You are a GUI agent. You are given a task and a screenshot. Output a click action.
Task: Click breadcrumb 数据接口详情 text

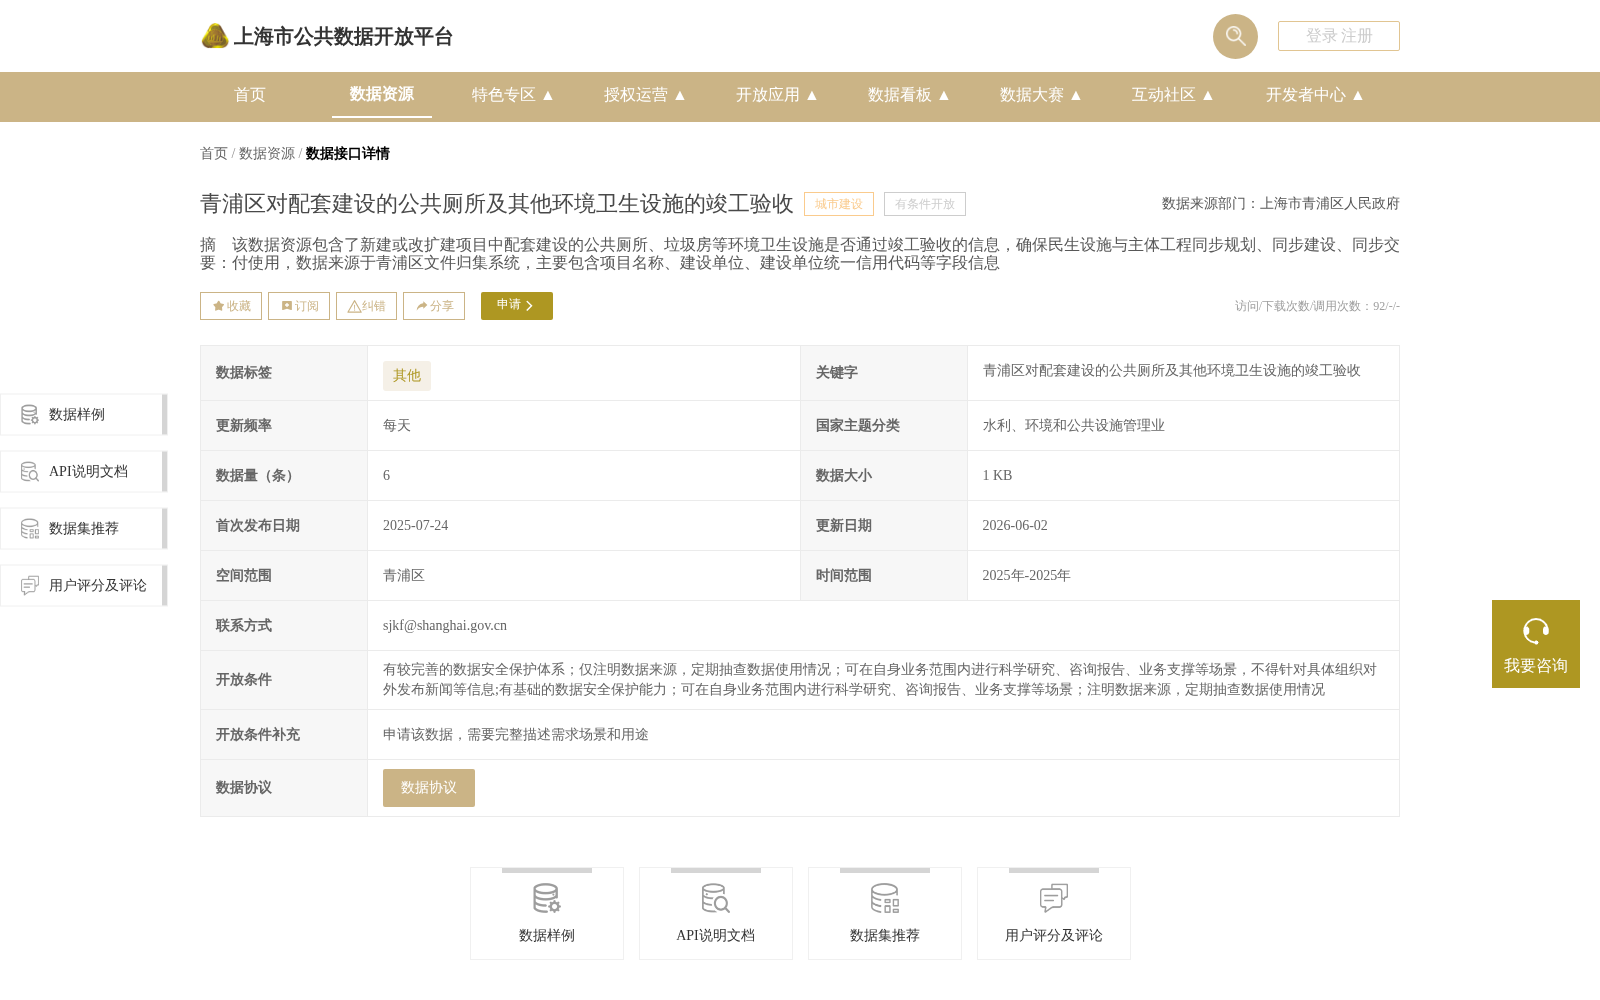[348, 154]
